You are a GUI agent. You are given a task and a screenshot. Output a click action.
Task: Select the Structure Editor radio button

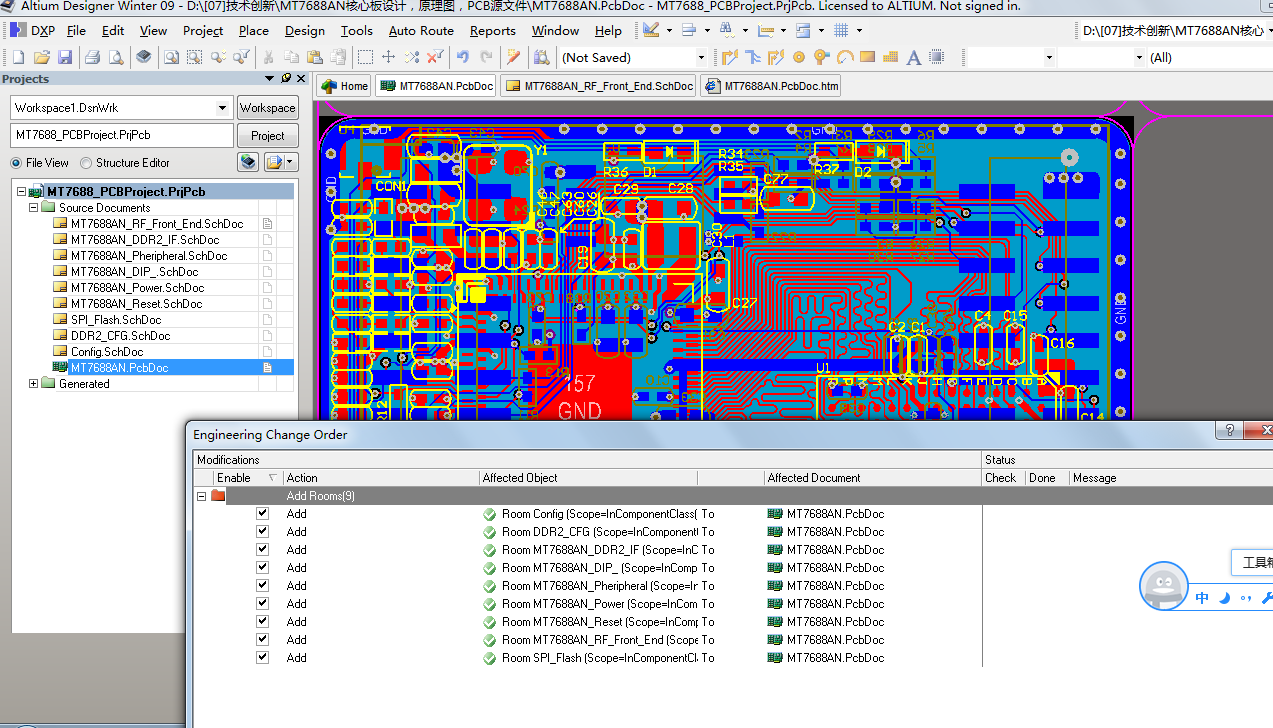click(86, 163)
